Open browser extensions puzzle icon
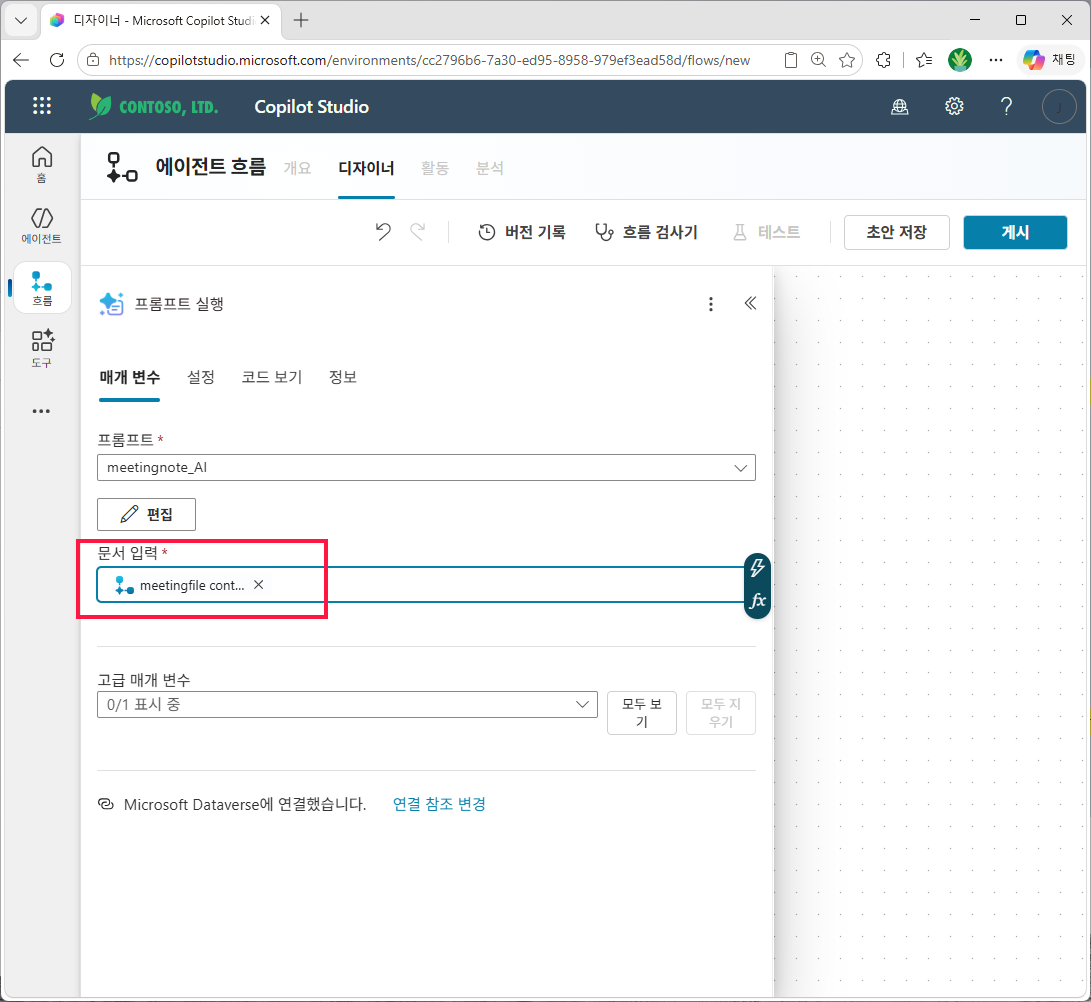The width and height of the screenshot is (1091, 1002). [883, 60]
